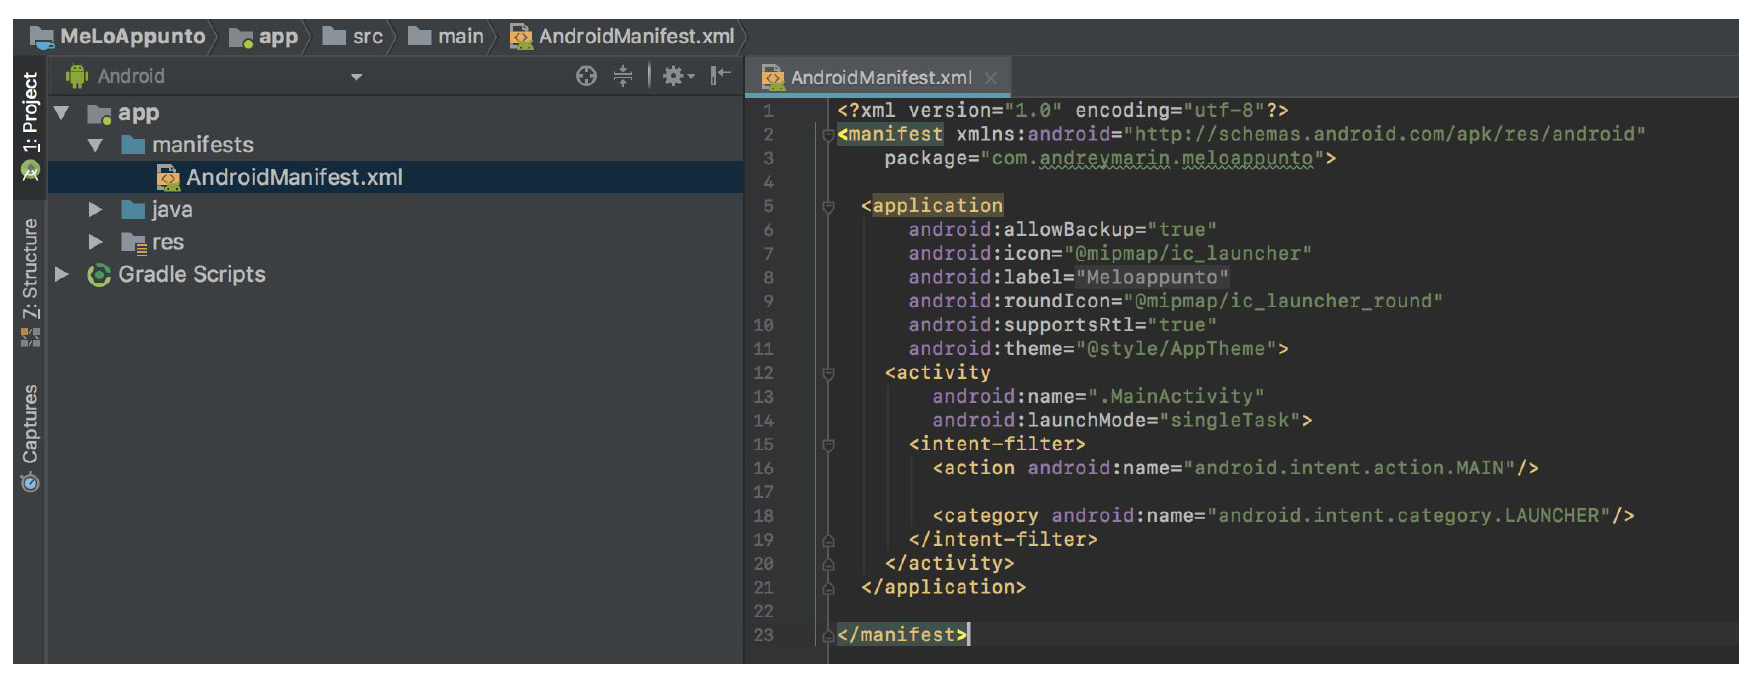The image size is (1760, 684).
Task: Click the java folder icon
Action: click(133, 210)
